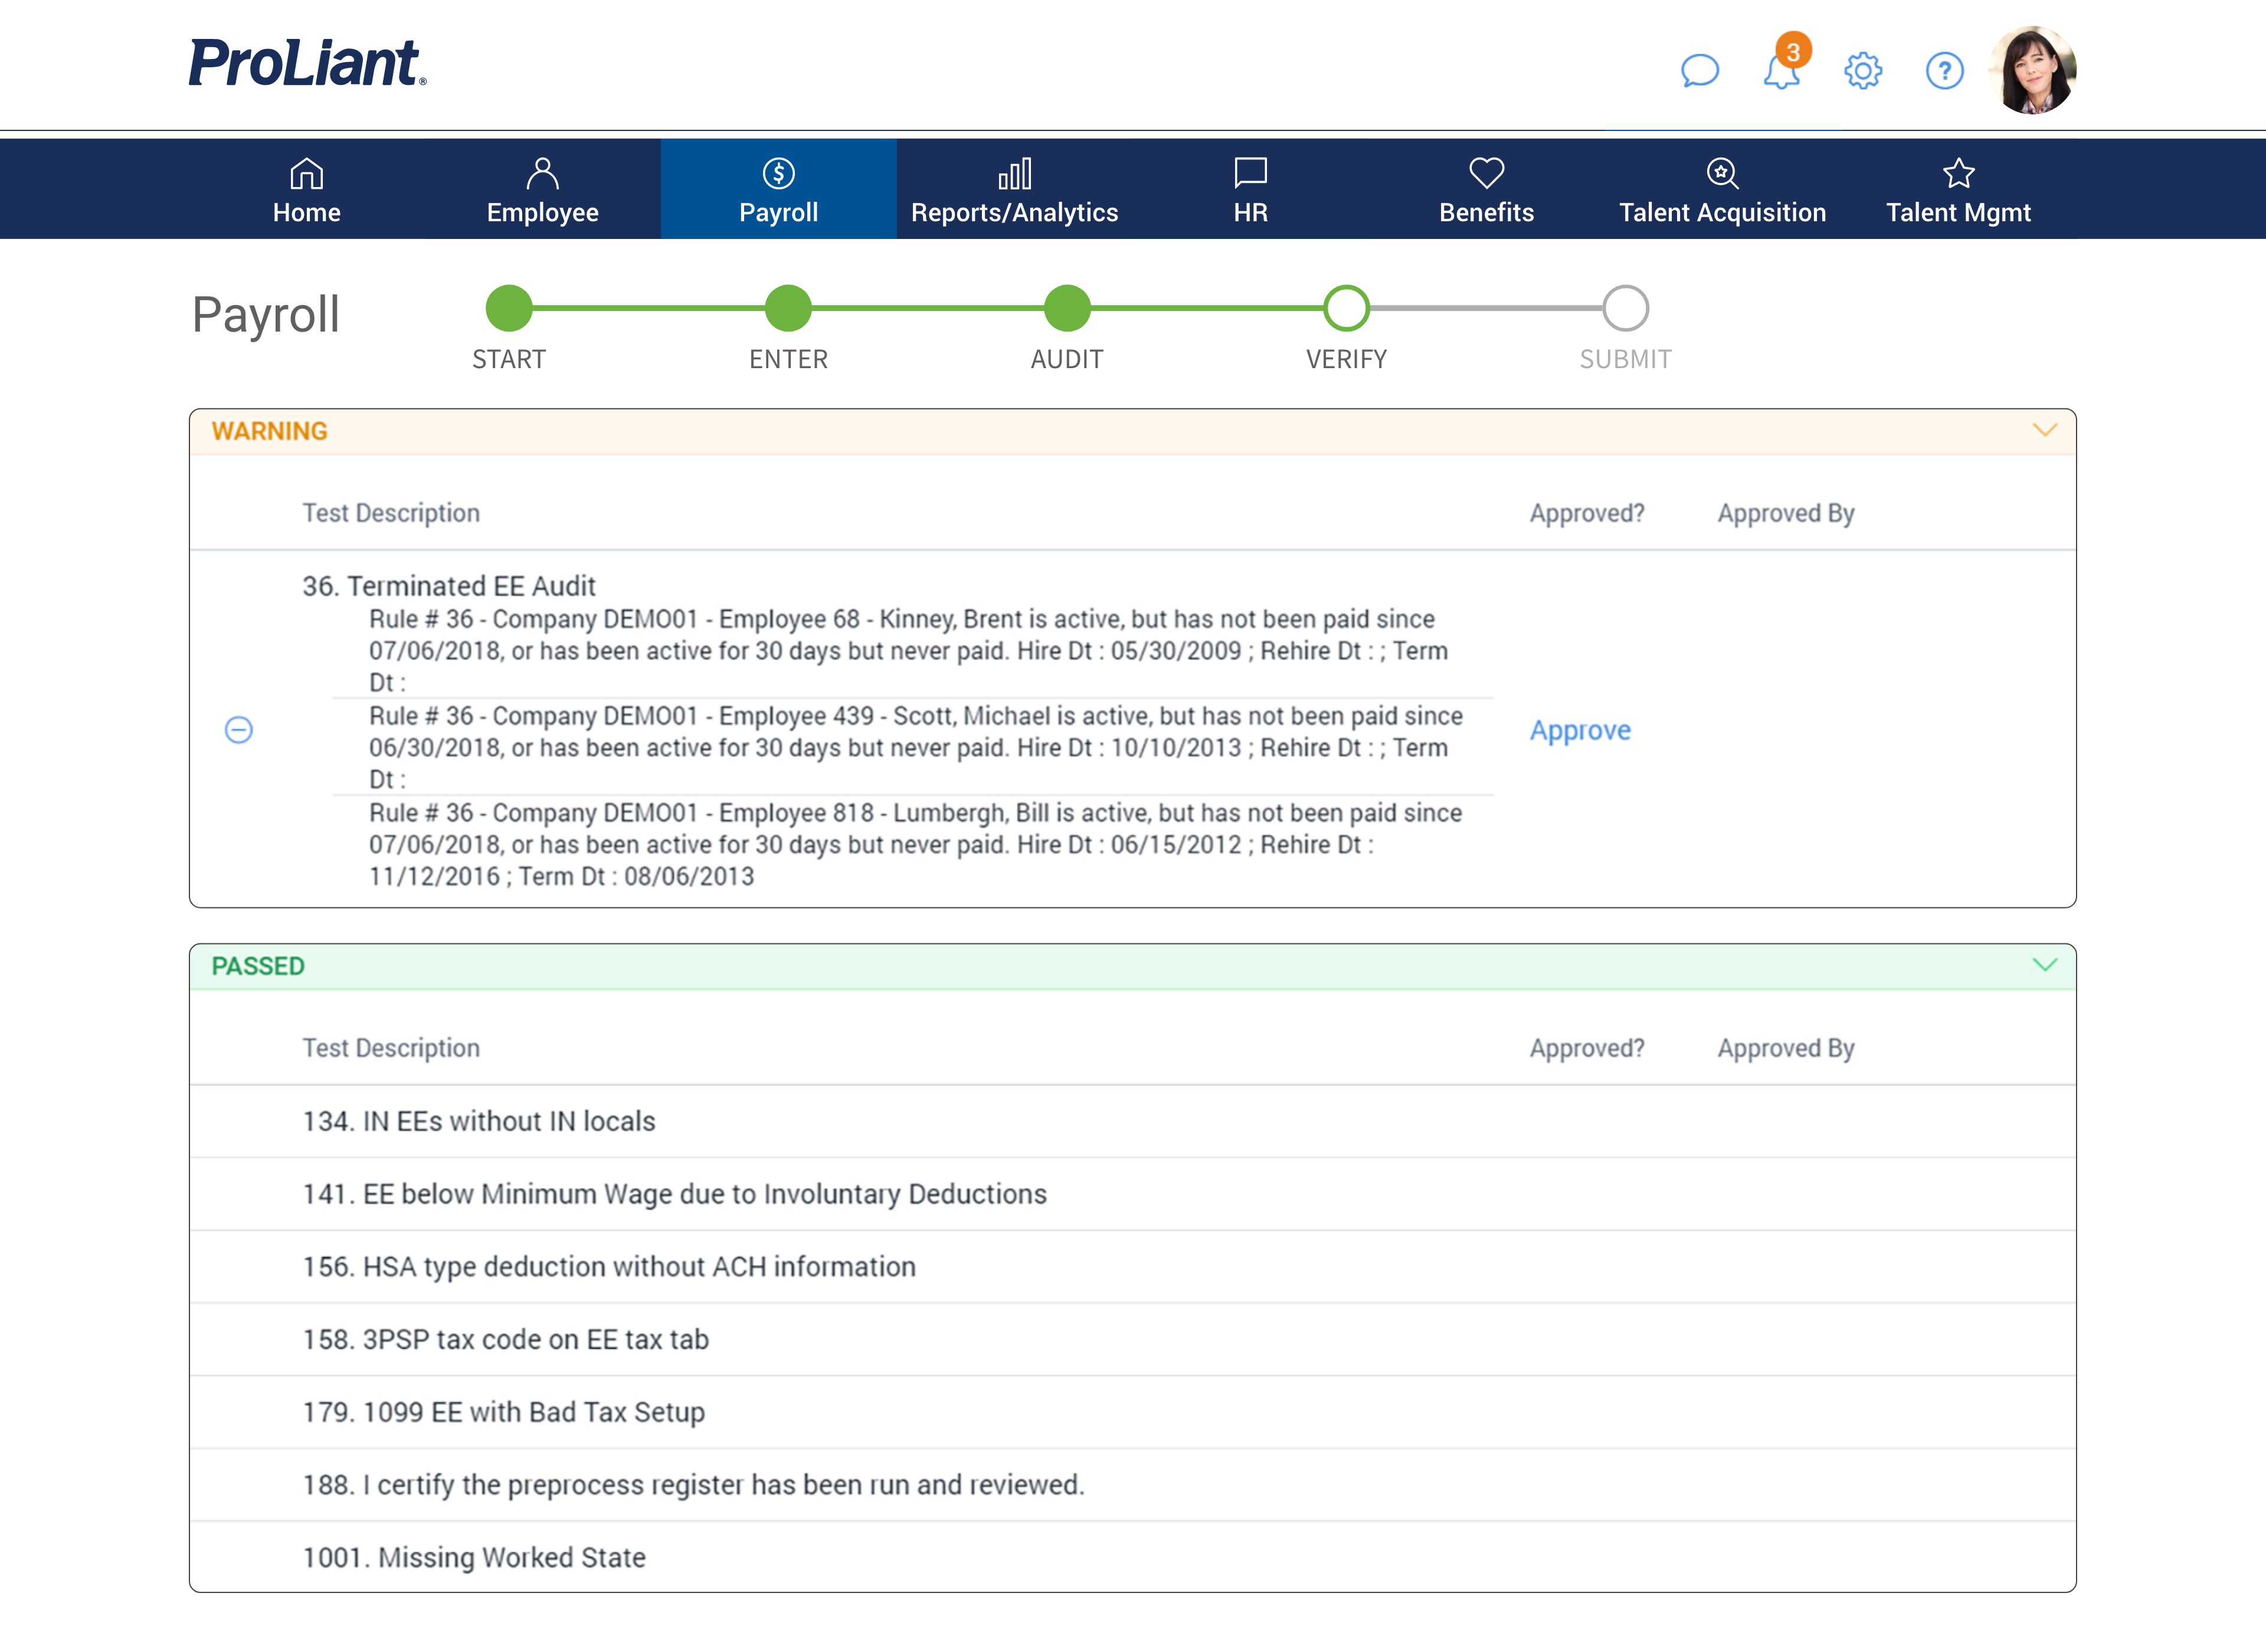Open Talent Acquisition search icon tab

tap(1722, 190)
